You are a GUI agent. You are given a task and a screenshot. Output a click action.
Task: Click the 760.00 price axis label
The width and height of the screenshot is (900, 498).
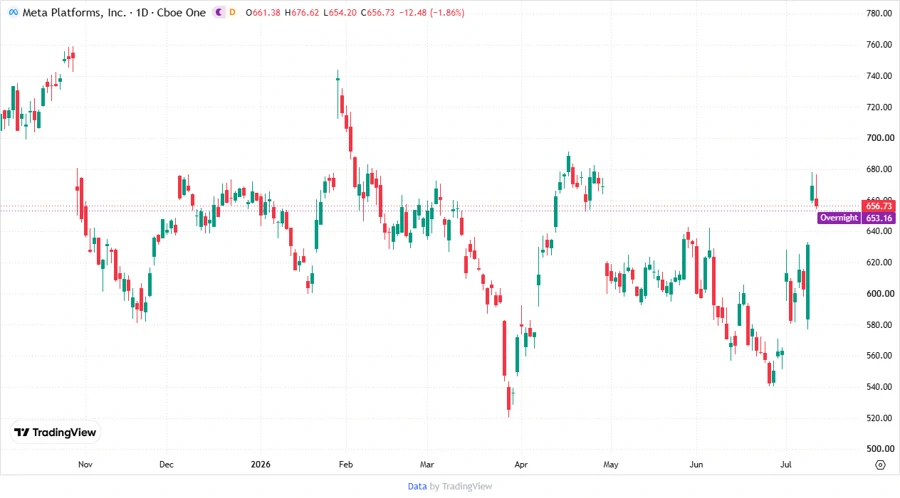[879, 44]
